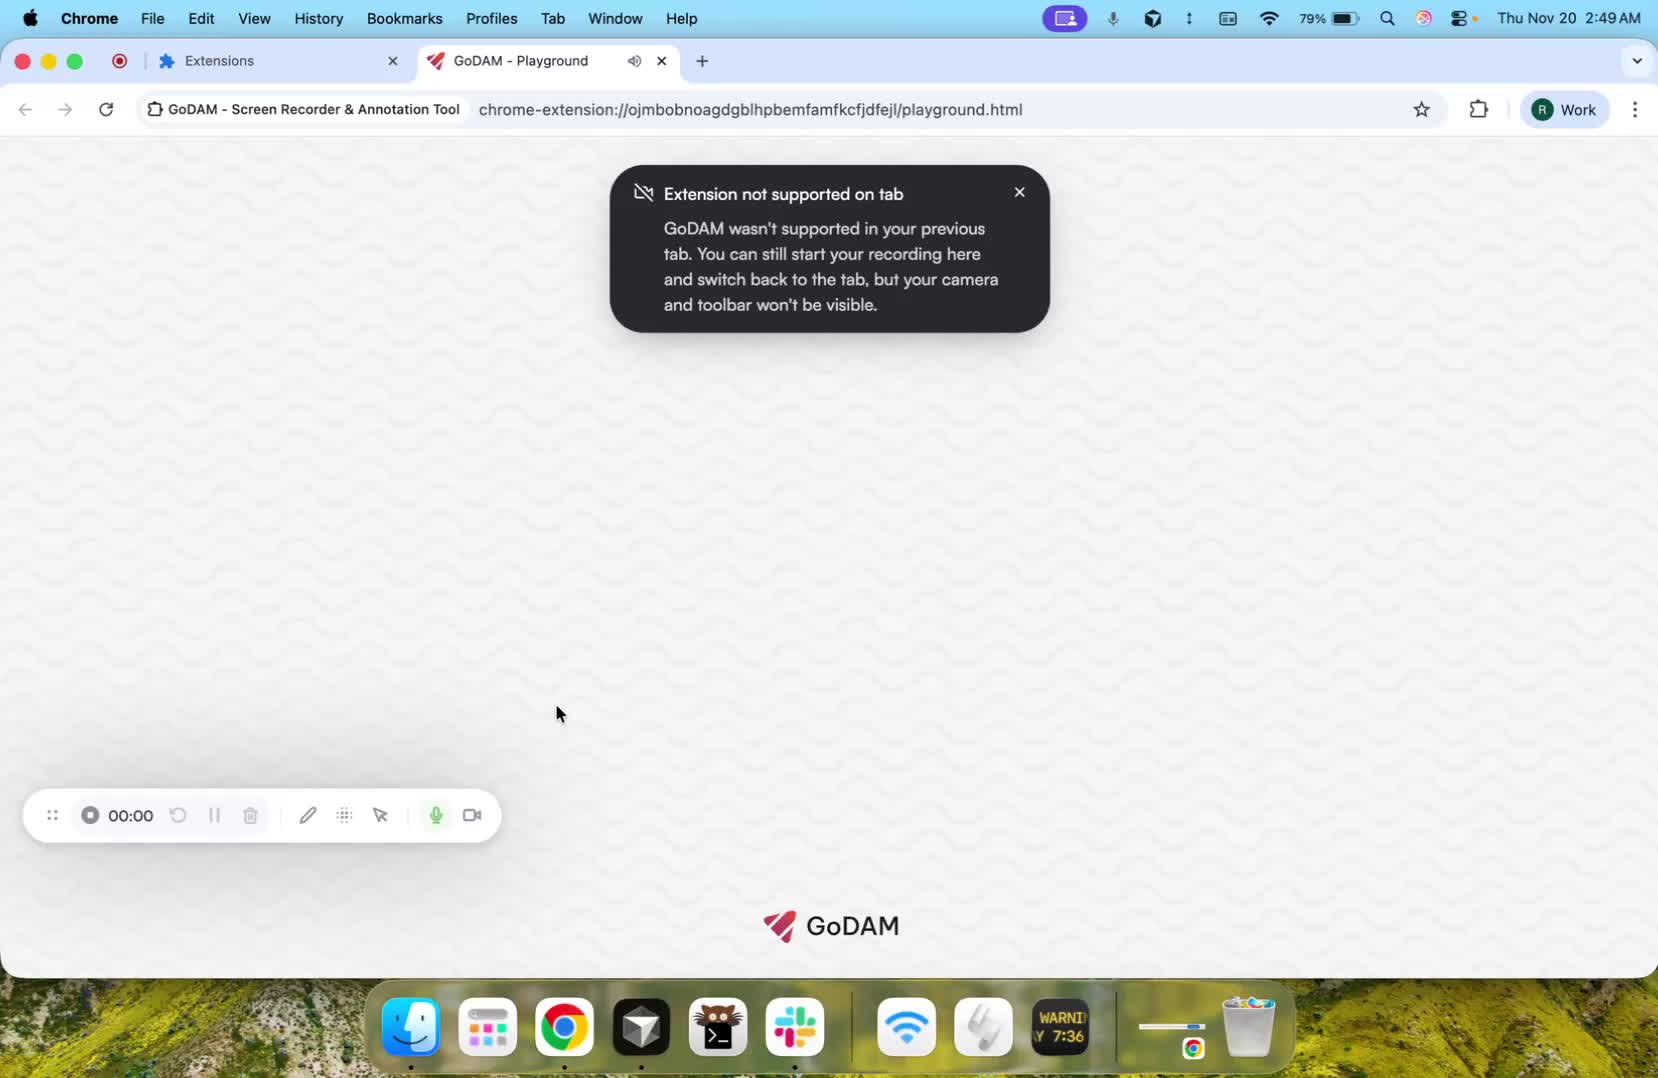Restart the recording in GoDAM toolbar

[177, 815]
